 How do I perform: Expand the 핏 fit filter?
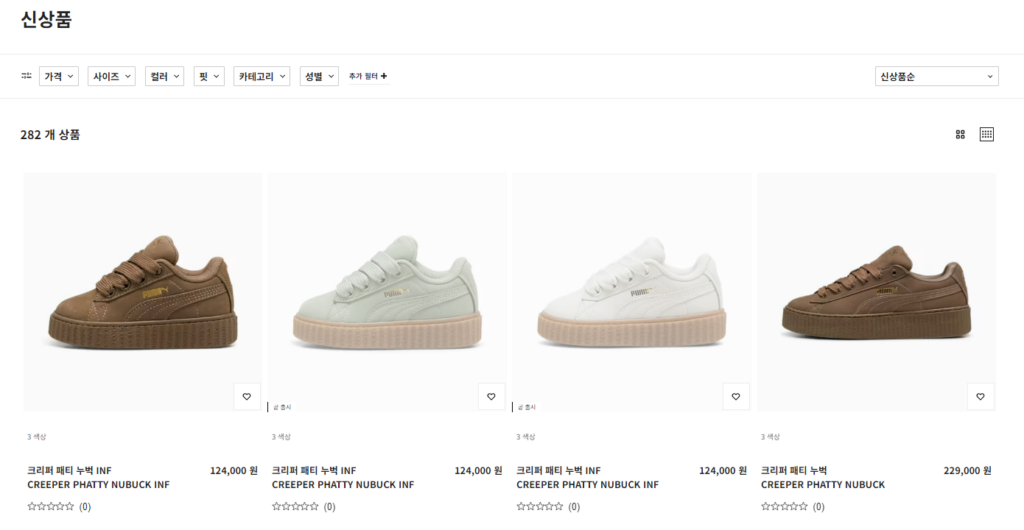click(209, 76)
